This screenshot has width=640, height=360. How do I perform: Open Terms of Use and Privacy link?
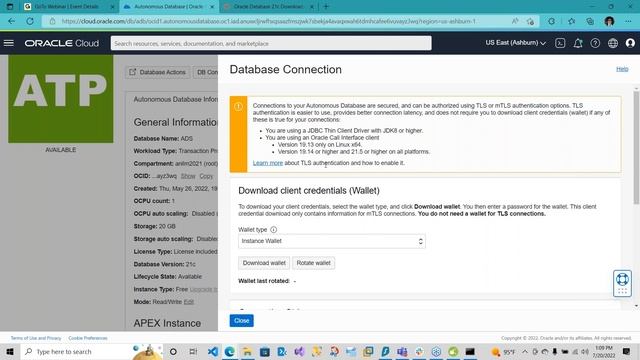click(36, 338)
